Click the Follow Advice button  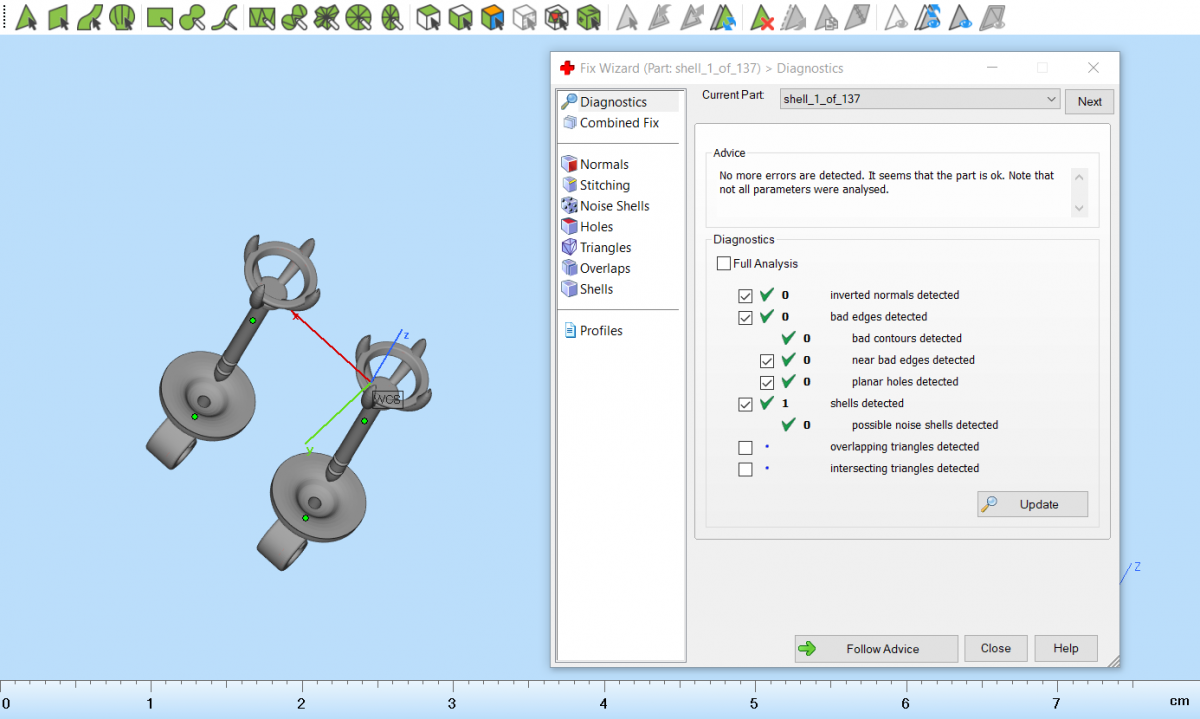(876, 649)
